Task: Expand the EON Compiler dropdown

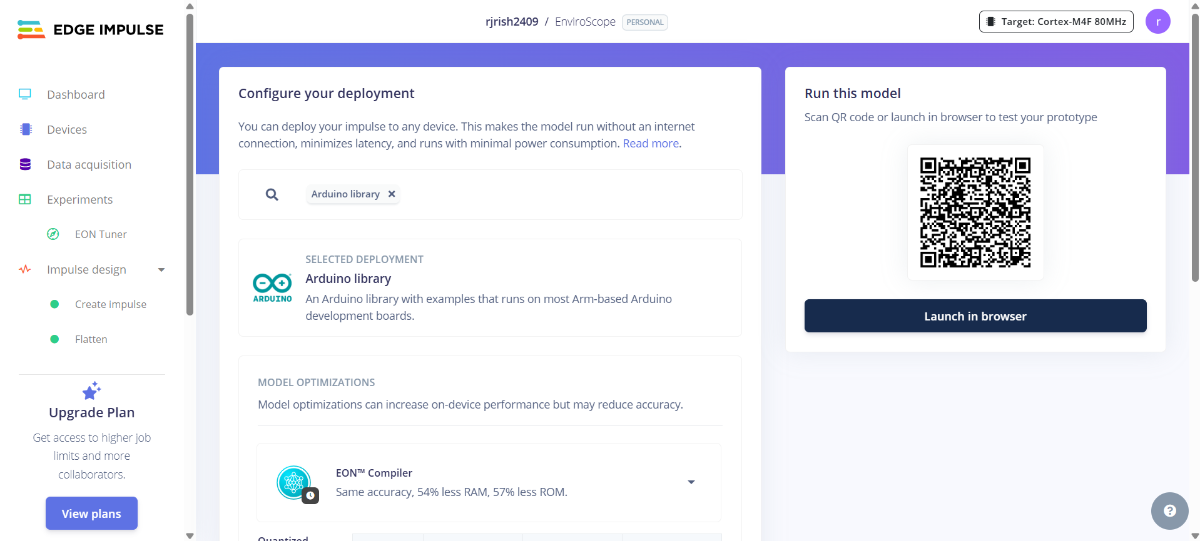Action: tap(690, 482)
